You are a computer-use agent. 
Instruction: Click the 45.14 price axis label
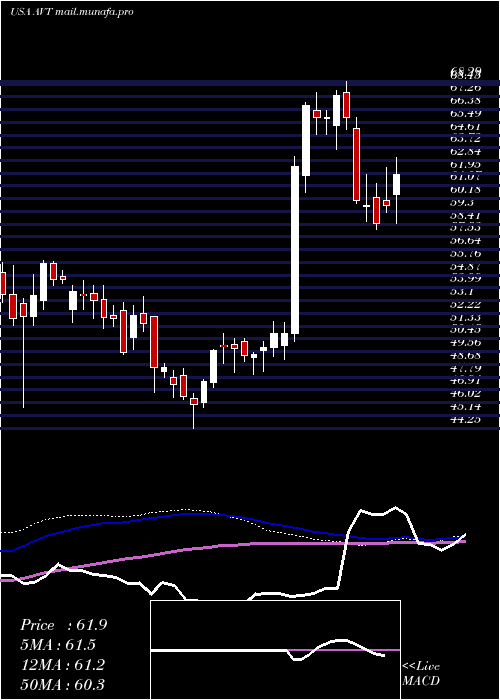point(466,406)
